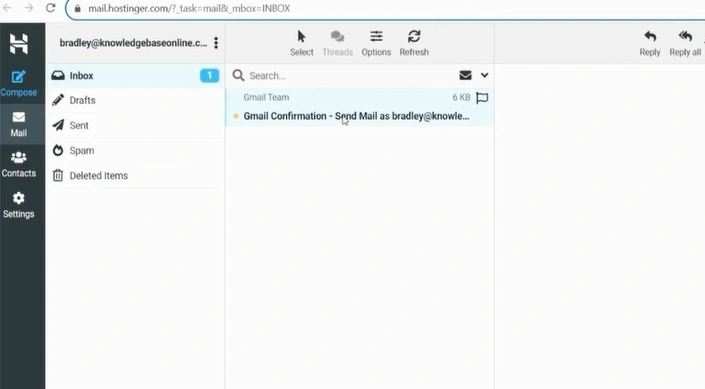Click unread dot on Gmail Confirmation
The image size is (705, 389).
[x=236, y=116]
